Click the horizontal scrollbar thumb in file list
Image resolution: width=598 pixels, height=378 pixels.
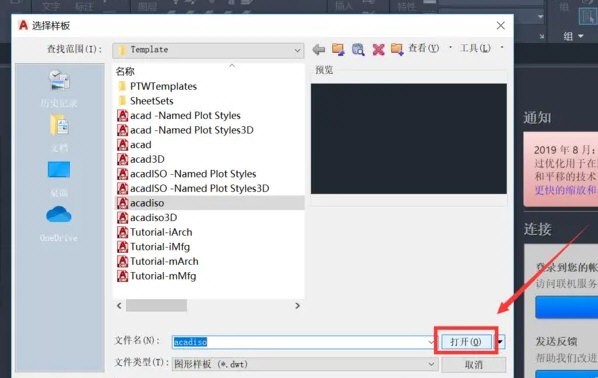[156, 306]
